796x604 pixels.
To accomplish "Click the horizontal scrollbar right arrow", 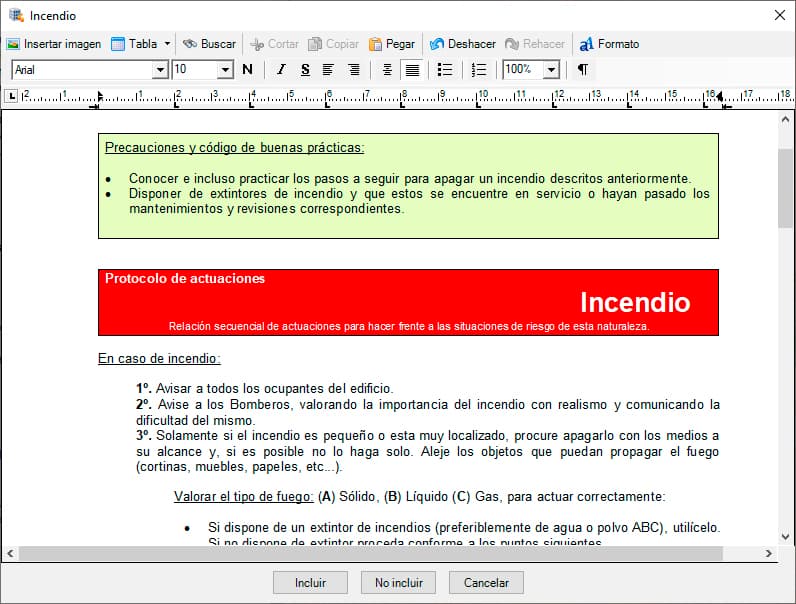I will [x=769, y=553].
